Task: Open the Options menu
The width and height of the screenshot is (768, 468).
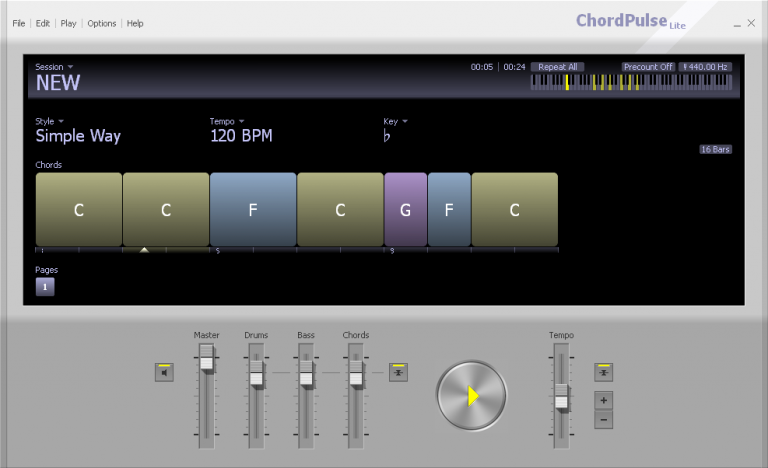Action: [x=102, y=23]
